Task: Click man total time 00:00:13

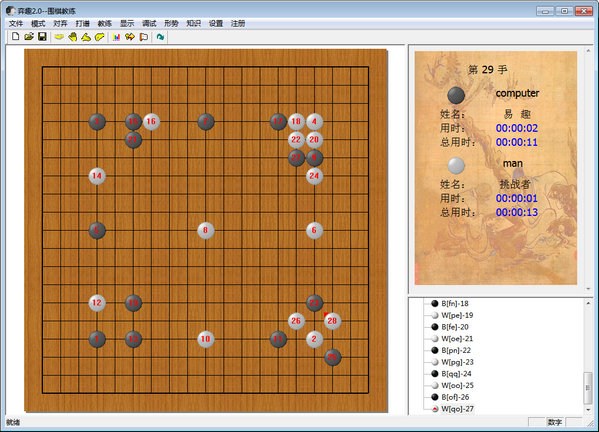Action: coord(517,212)
